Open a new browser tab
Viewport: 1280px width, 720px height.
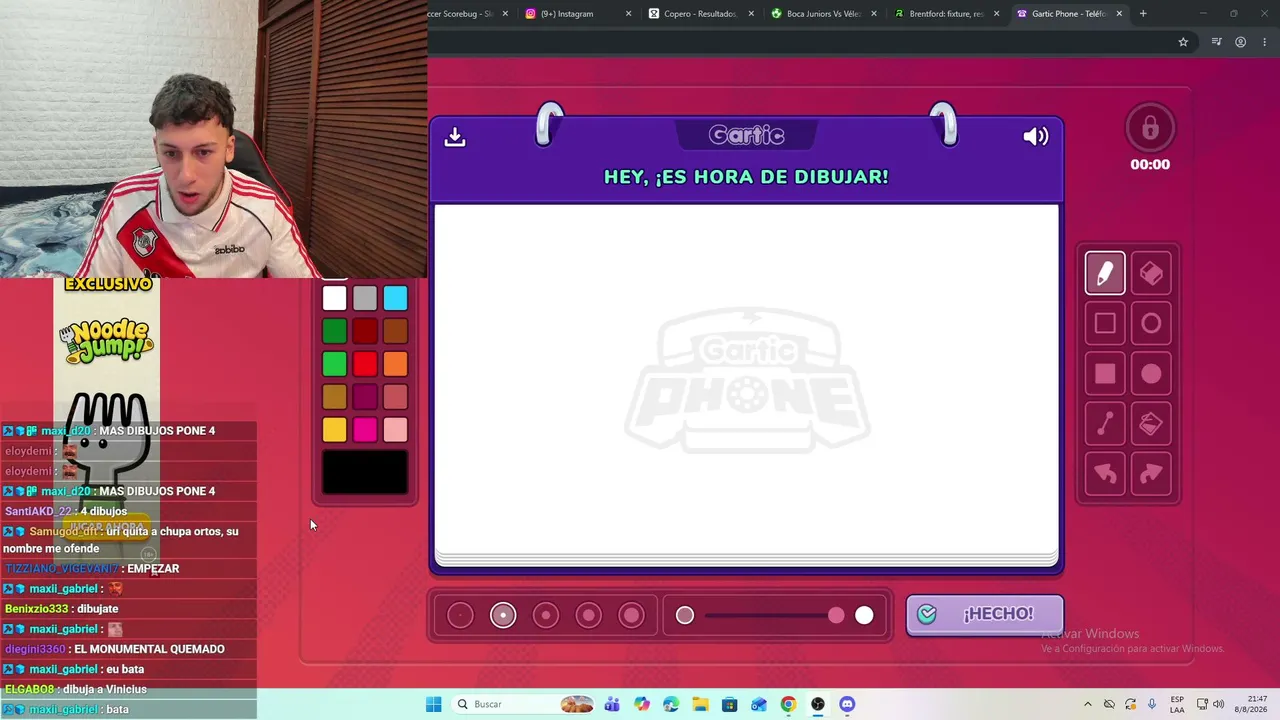[x=1143, y=14]
